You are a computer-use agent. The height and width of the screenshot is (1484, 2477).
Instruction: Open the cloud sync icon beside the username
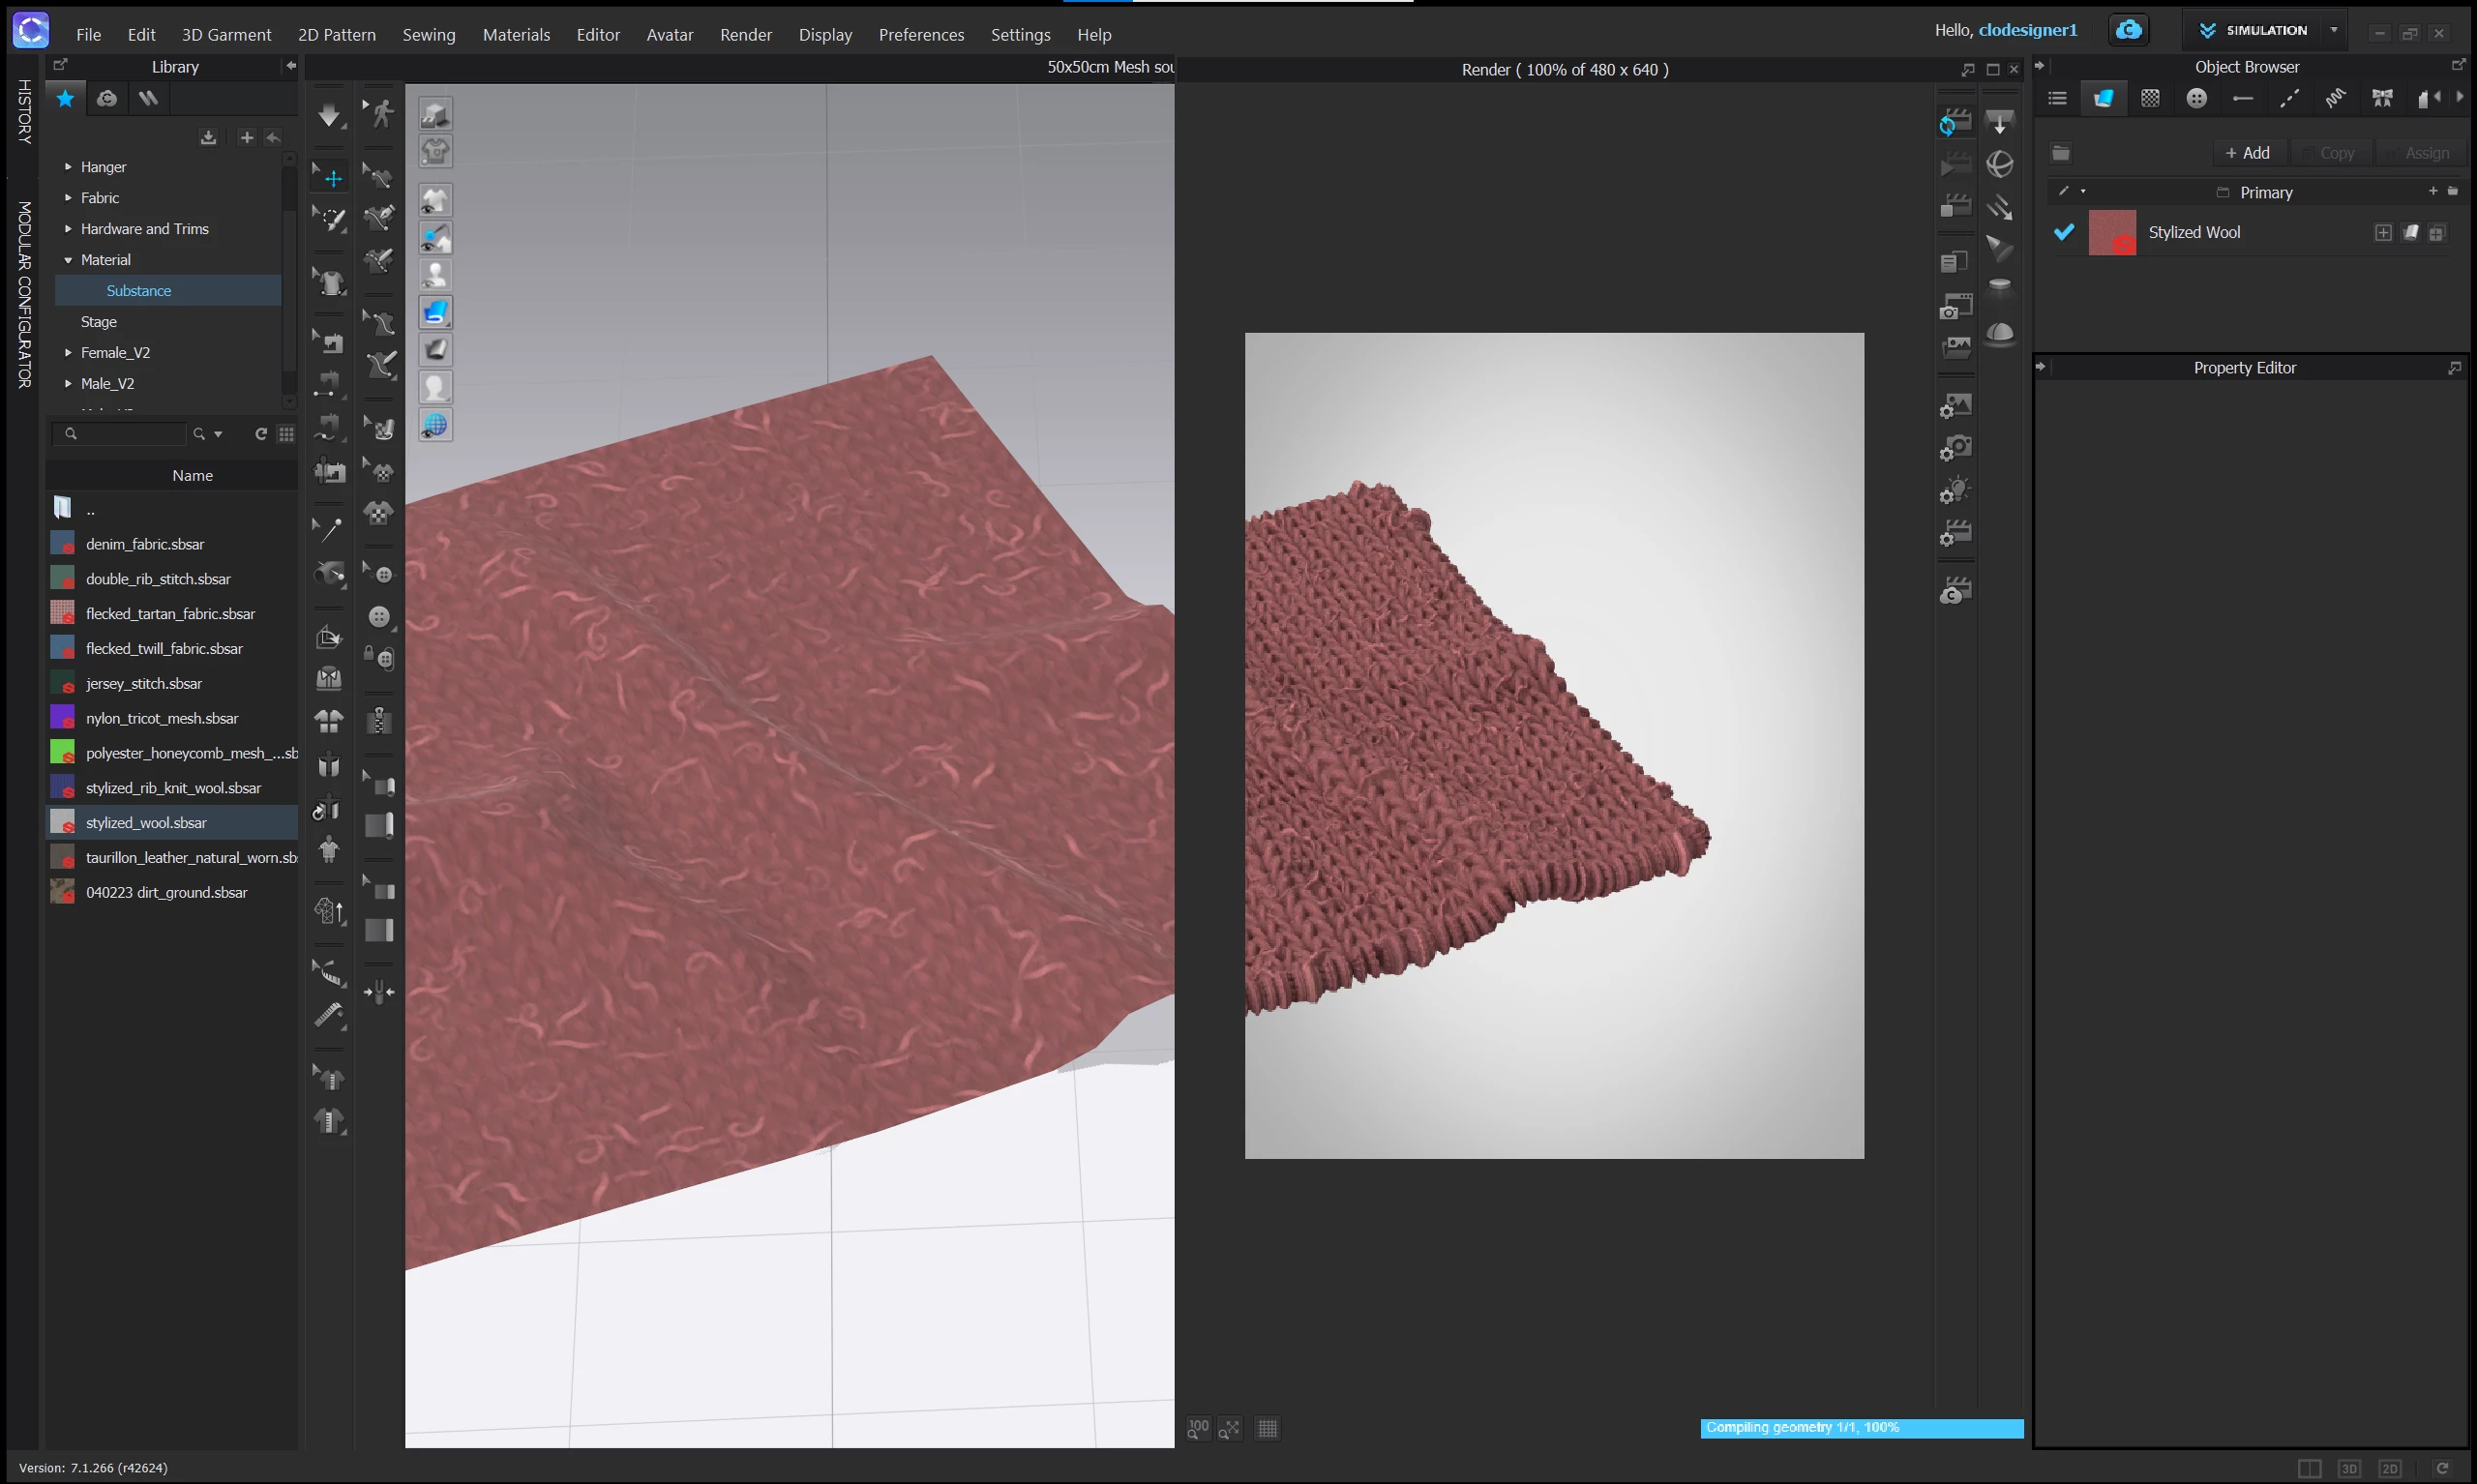pyautogui.click(x=2128, y=30)
